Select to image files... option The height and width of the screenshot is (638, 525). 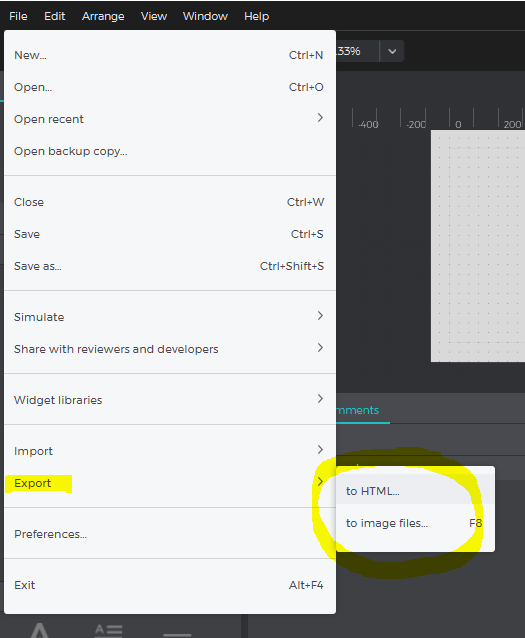[x=415, y=523]
